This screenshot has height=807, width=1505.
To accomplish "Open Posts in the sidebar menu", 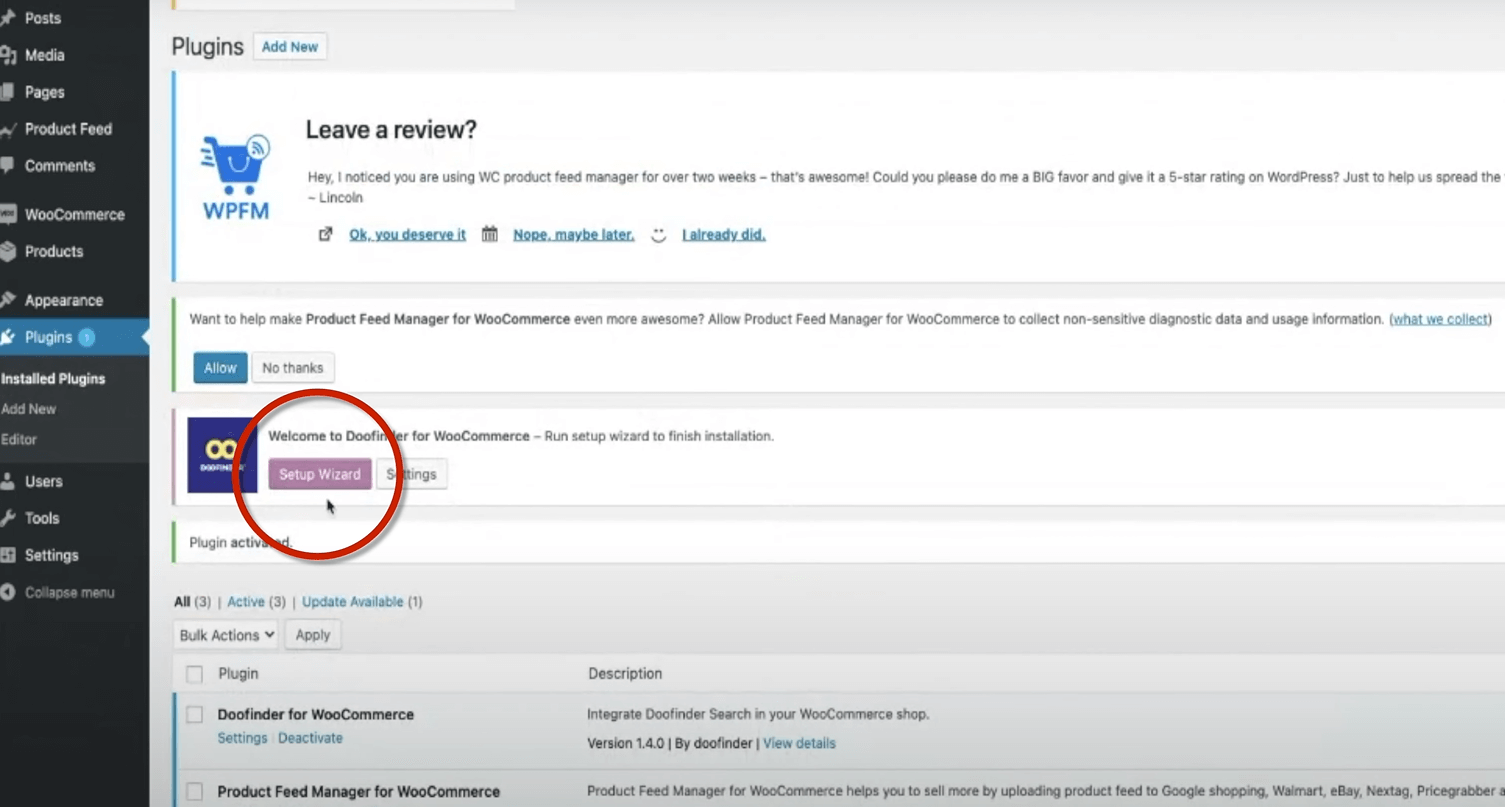I will point(43,18).
